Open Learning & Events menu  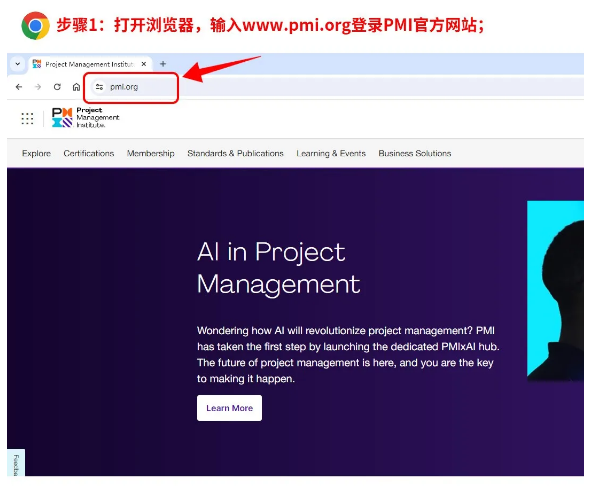click(x=331, y=153)
